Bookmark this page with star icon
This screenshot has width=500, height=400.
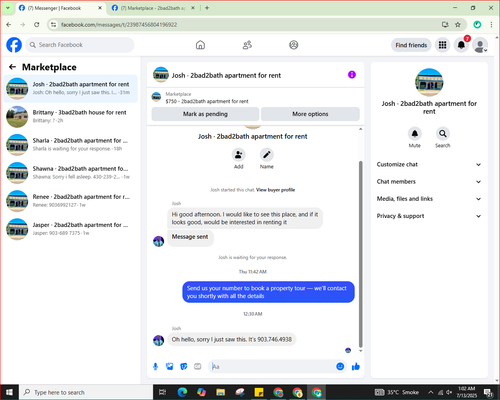pyautogui.click(x=458, y=25)
